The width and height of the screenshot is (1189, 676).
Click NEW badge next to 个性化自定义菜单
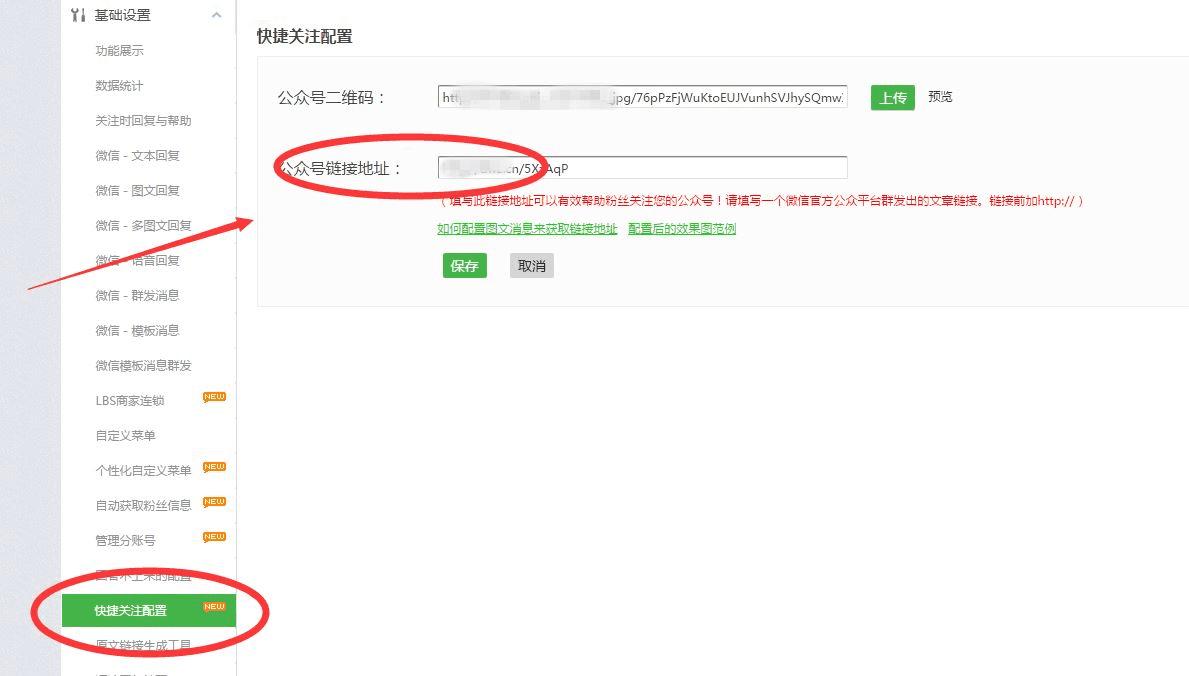[215, 467]
